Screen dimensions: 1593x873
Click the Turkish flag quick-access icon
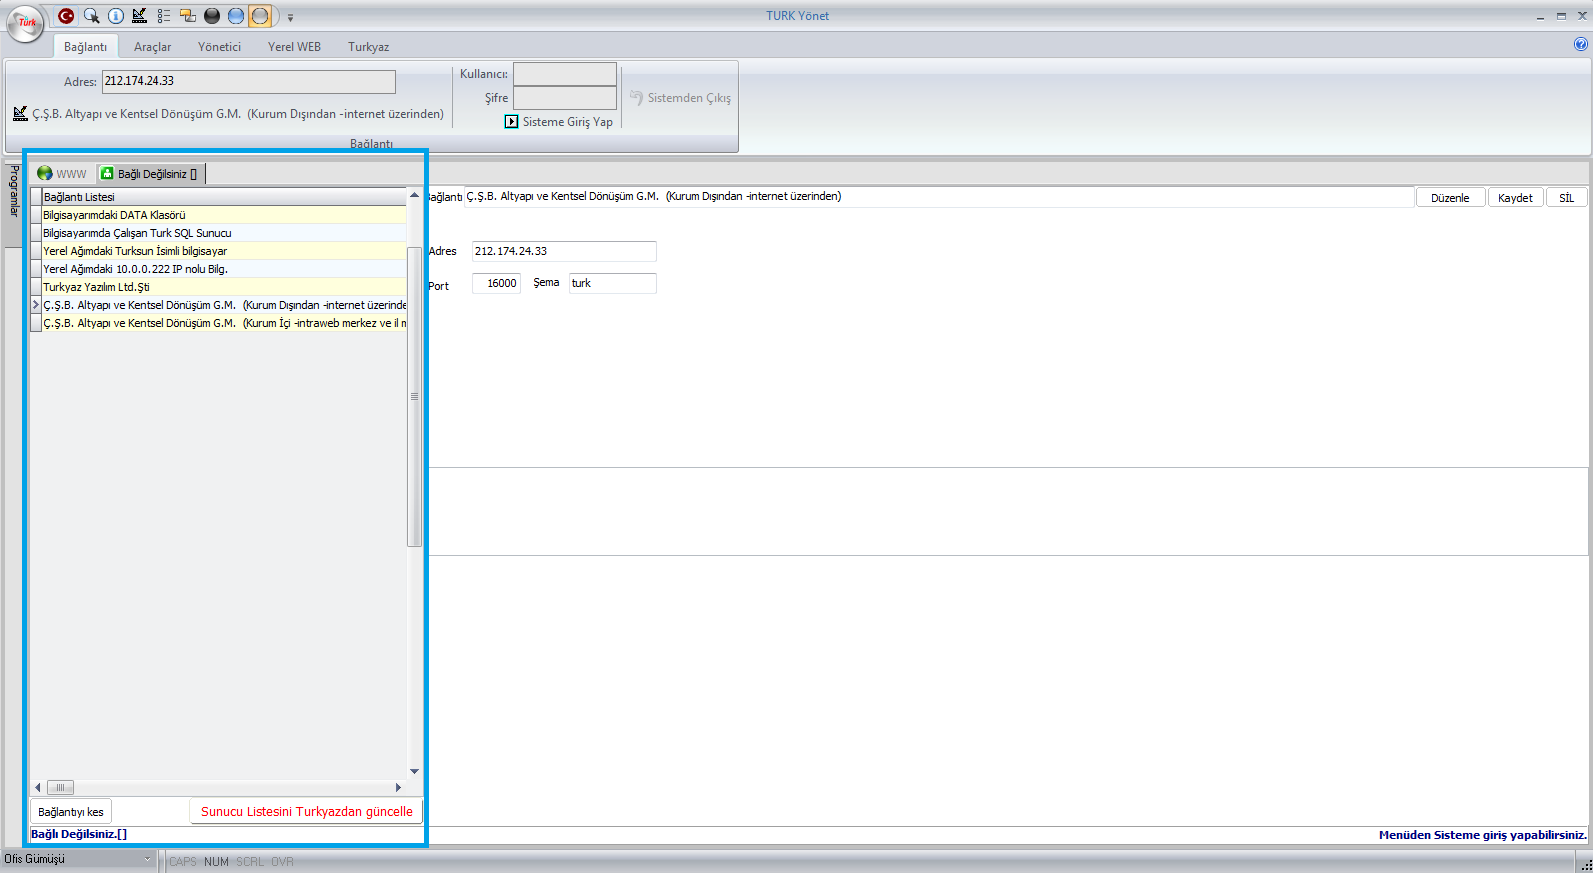66,16
